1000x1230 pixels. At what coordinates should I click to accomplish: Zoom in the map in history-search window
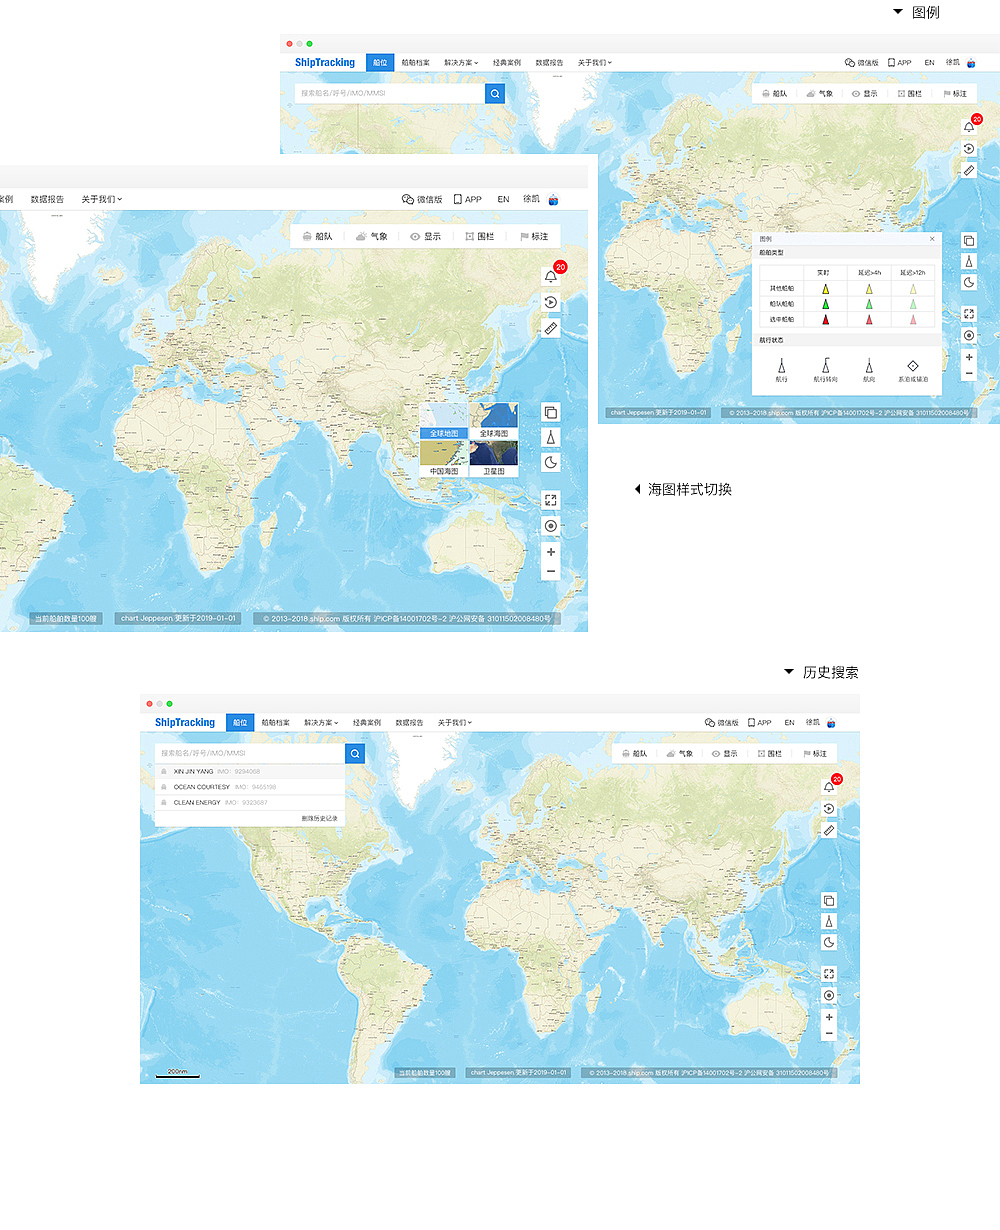click(x=829, y=1017)
